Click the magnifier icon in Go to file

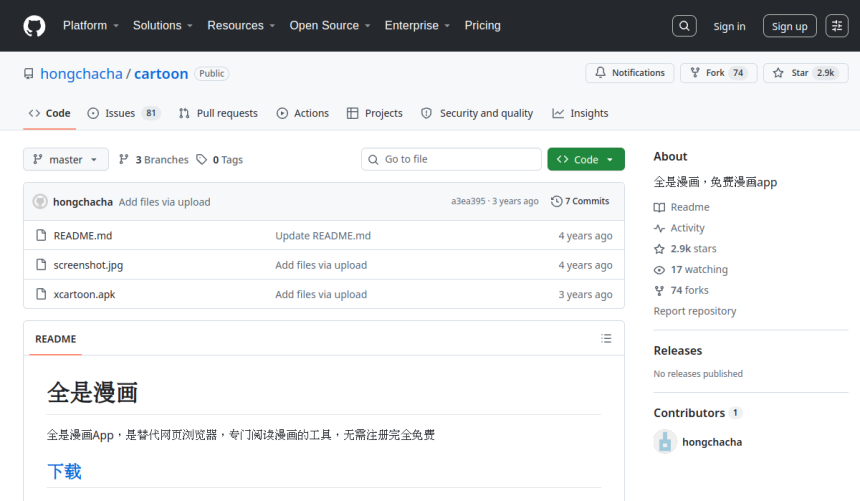pyautogui.click(x=374, y=159)
